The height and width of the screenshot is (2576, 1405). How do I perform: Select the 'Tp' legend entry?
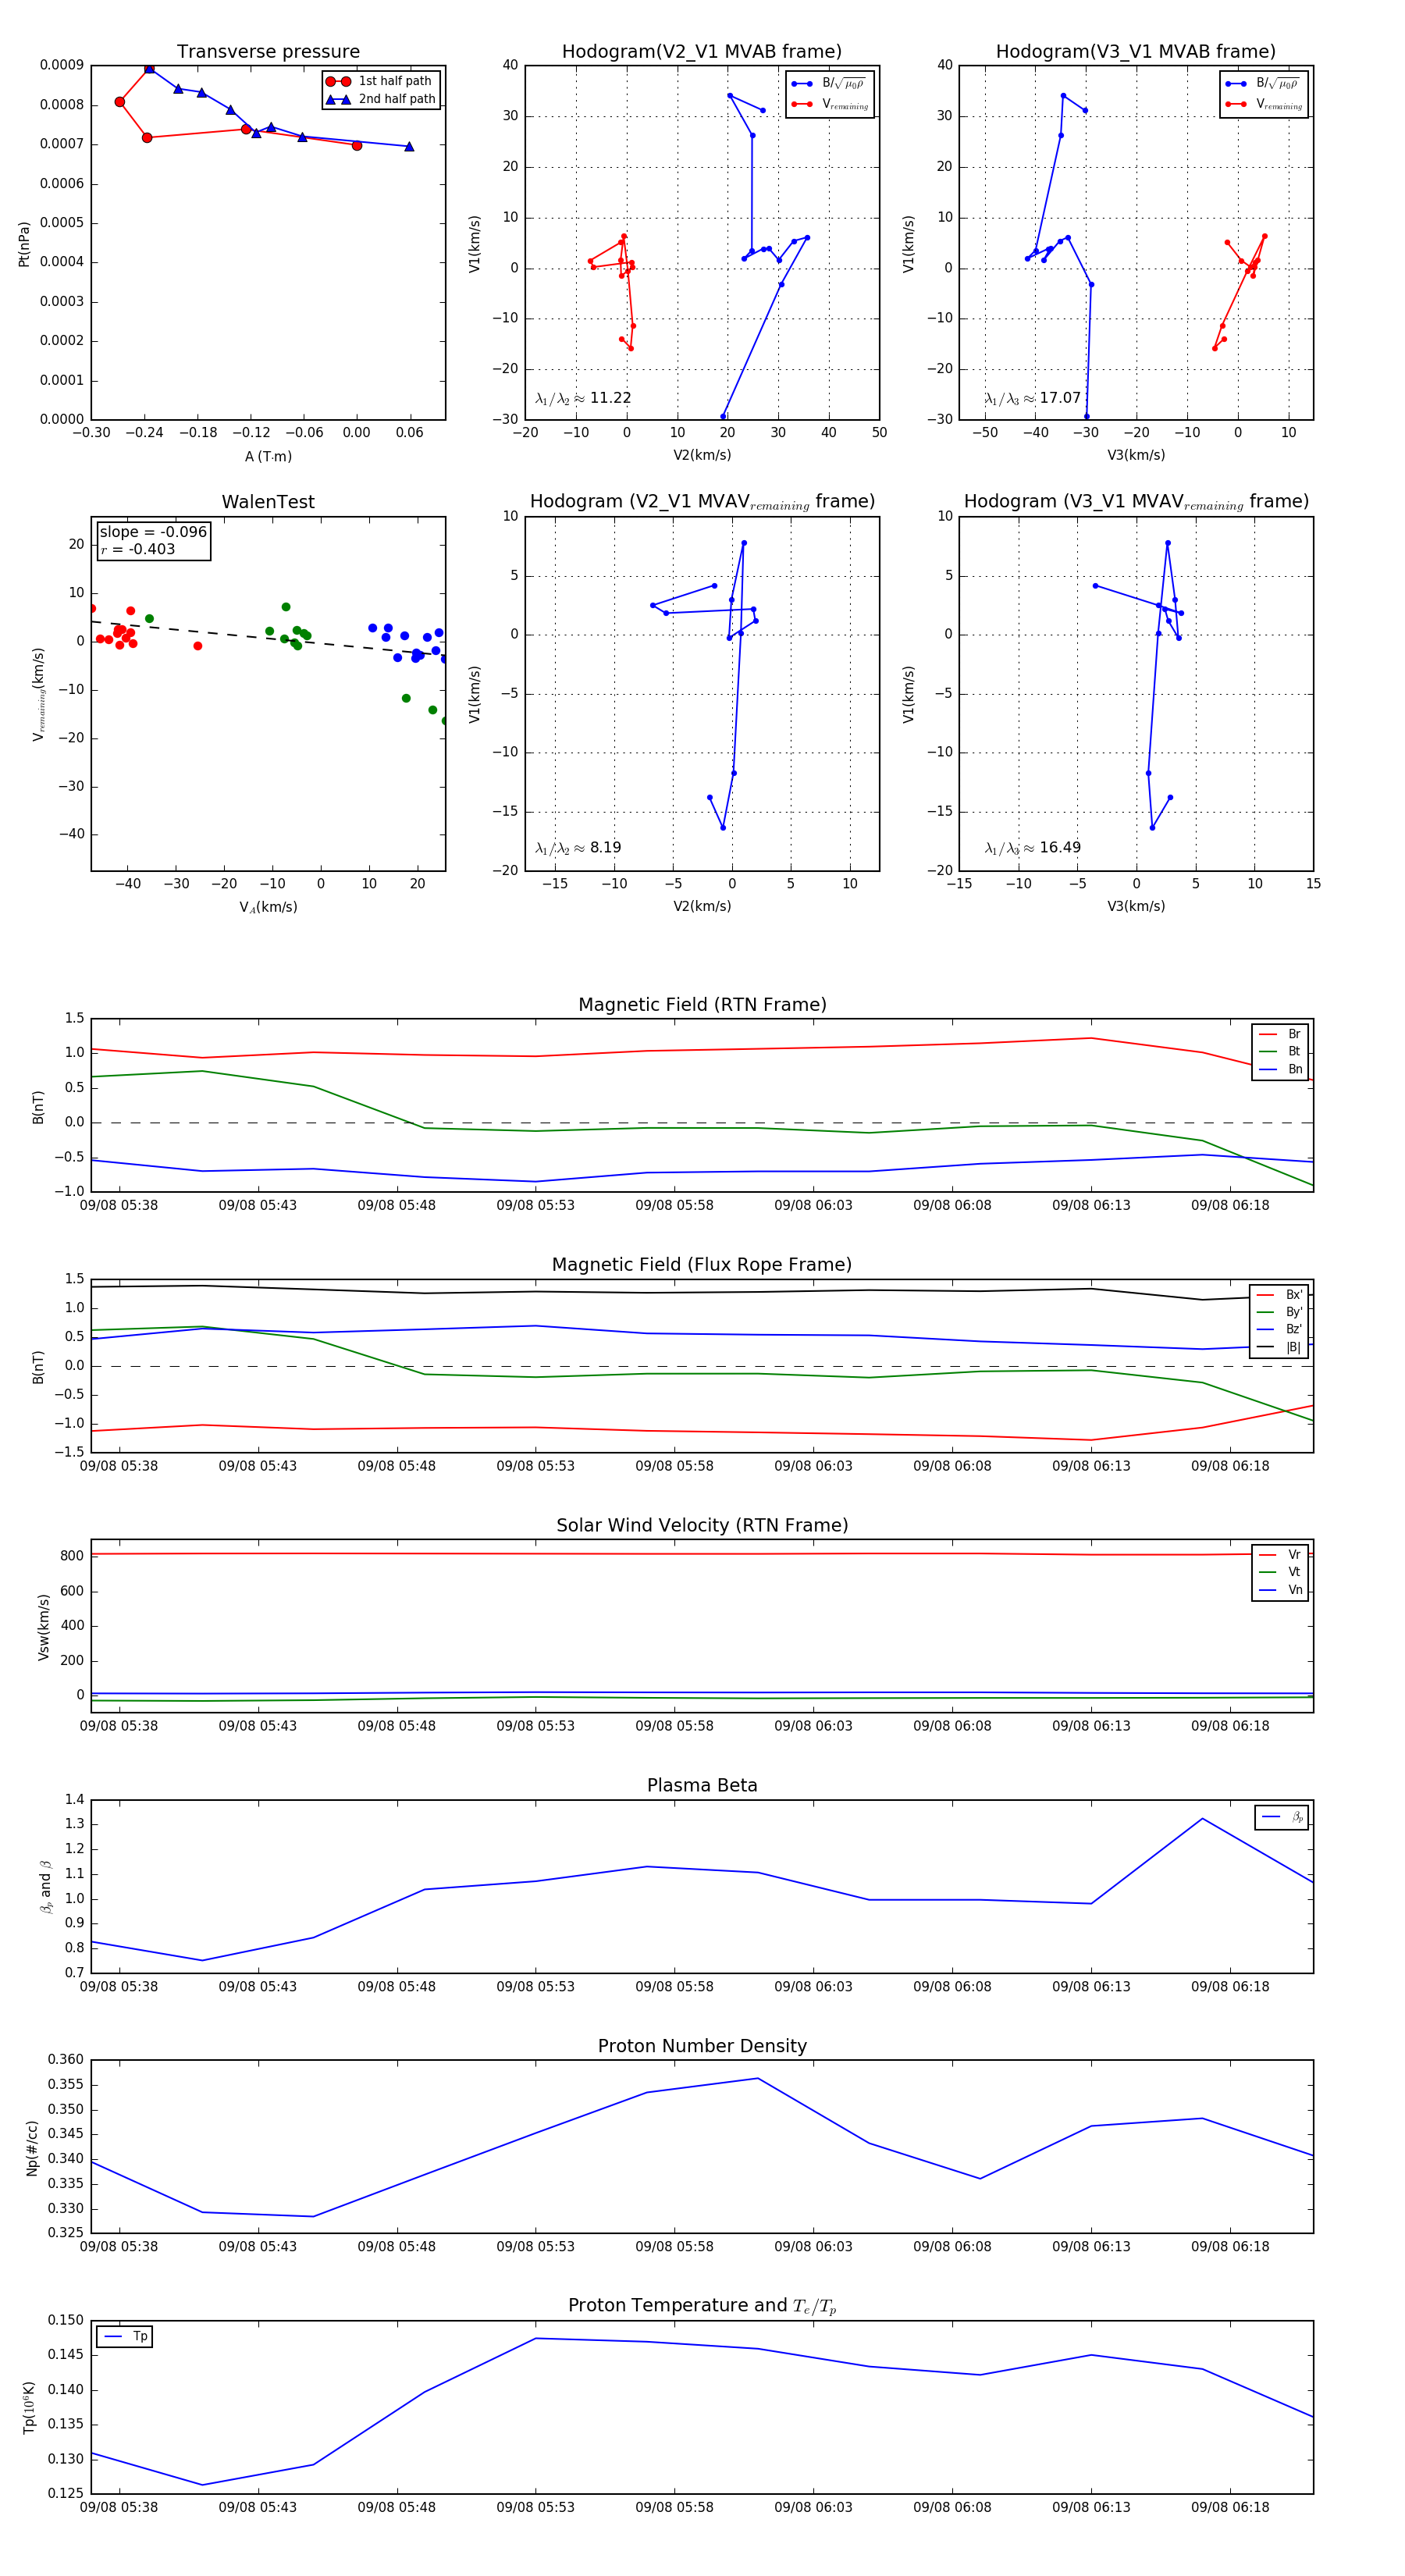pyautogui.click(x=125, y=2336)
